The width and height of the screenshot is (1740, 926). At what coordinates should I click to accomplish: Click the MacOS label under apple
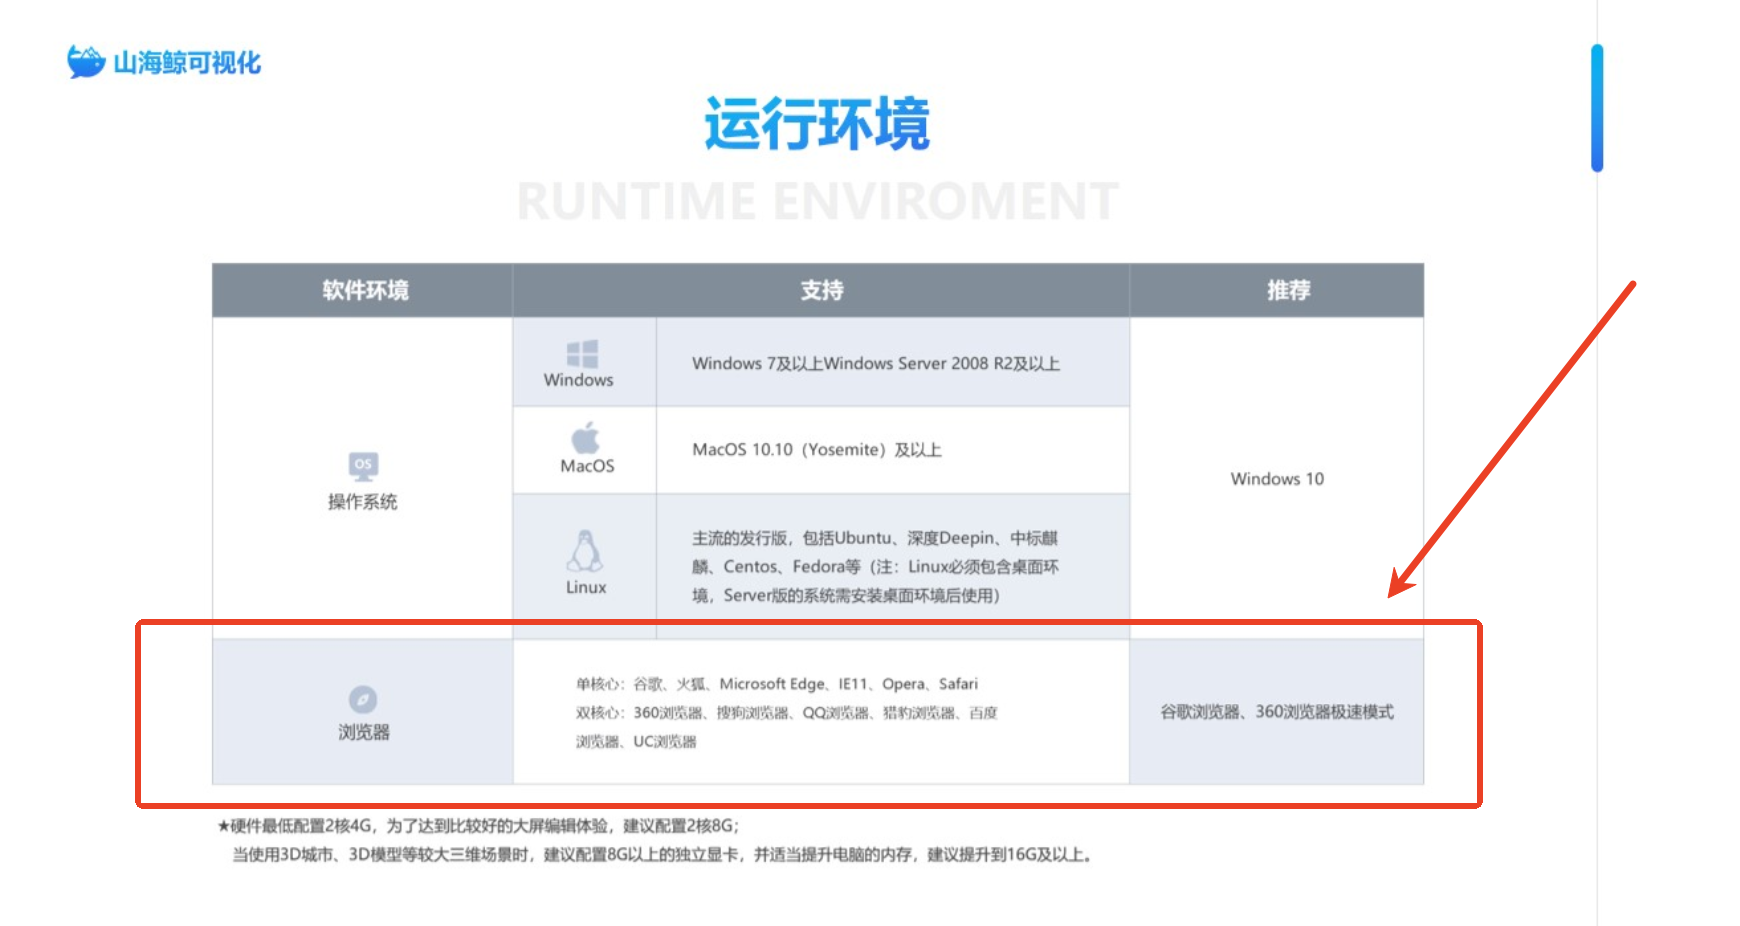pos(587,466)
